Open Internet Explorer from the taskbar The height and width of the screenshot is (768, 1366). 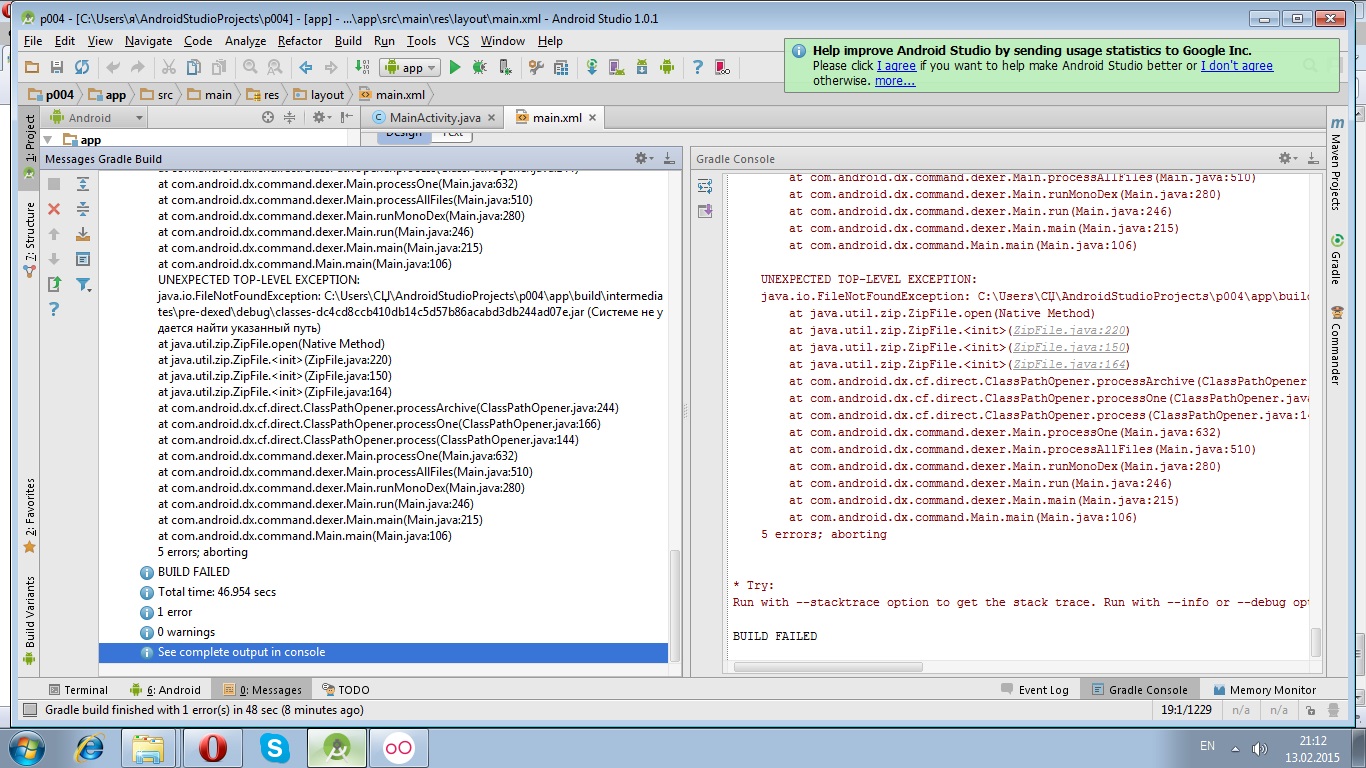(x=89, y=747)
